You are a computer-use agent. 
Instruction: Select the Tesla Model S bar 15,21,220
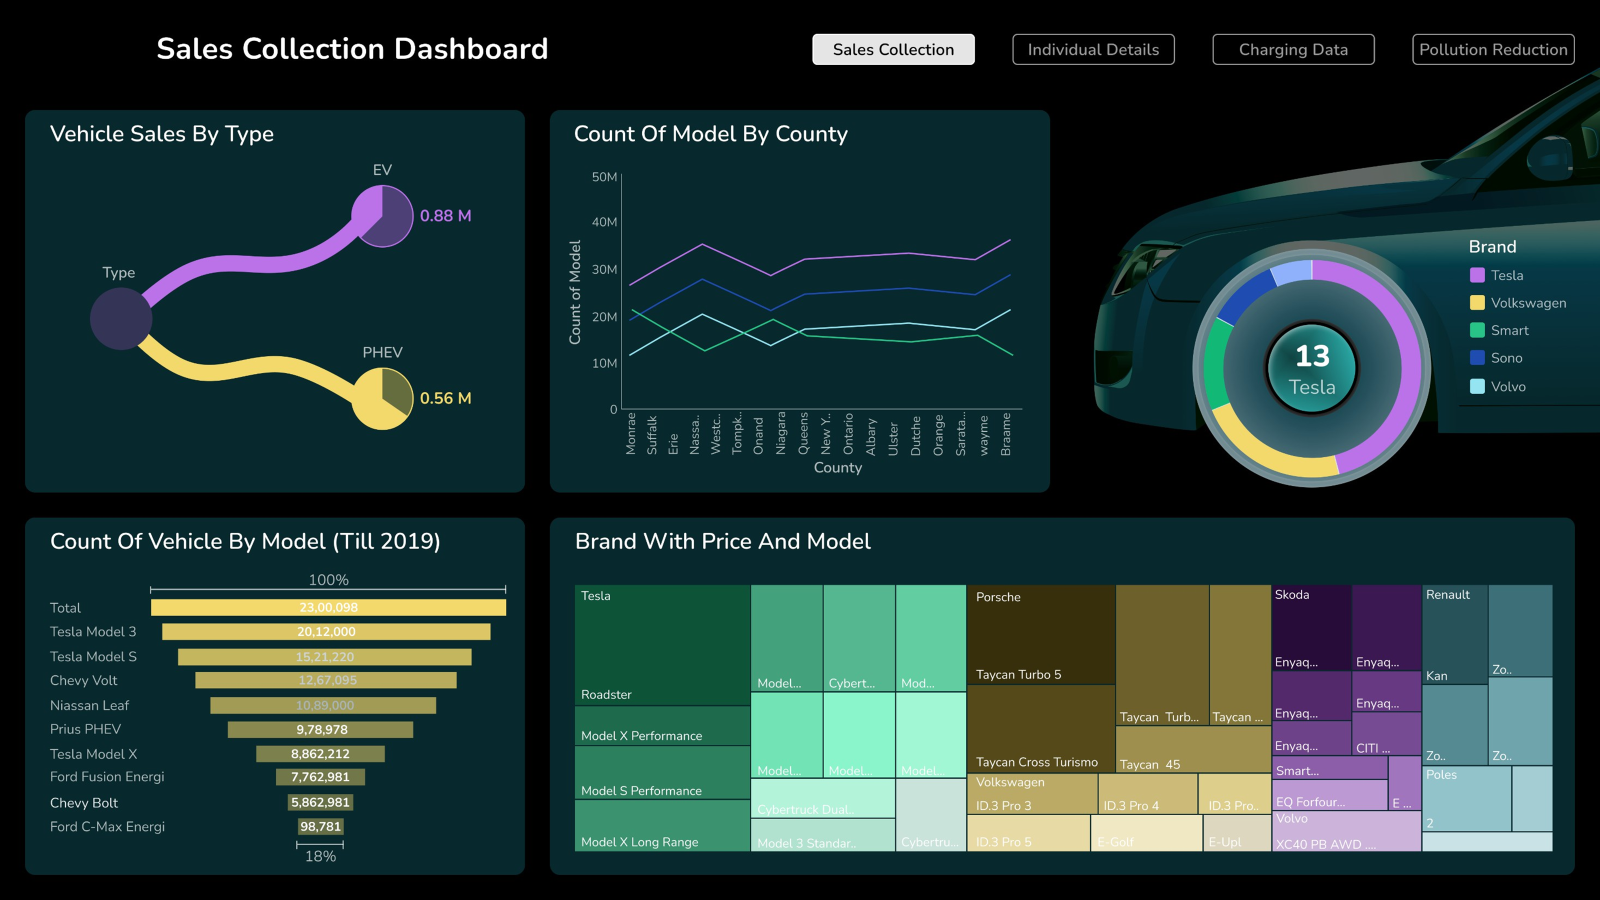point(325,657)
